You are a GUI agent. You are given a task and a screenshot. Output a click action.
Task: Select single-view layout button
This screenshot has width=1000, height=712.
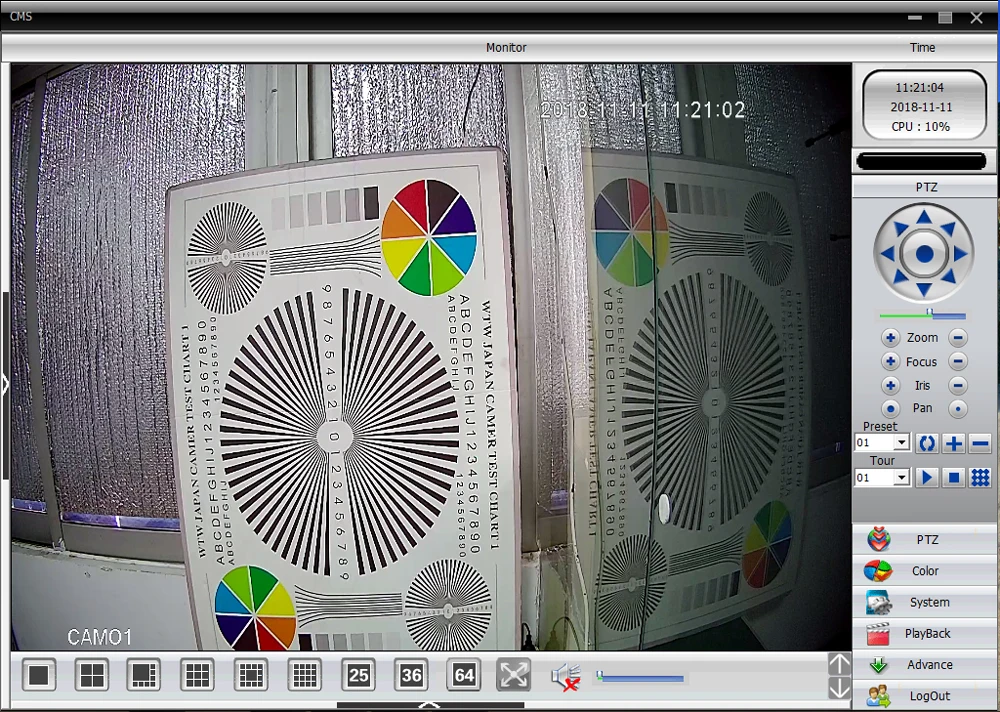(39, 674)
